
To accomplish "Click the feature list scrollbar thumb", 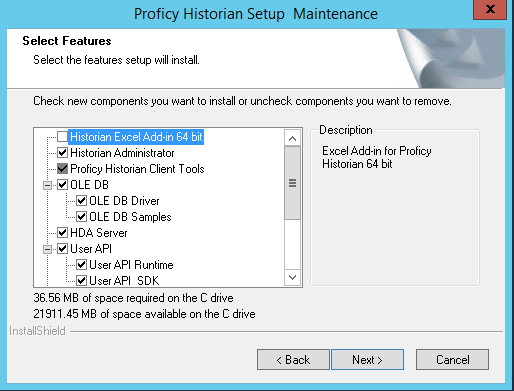I will (292, 183).
